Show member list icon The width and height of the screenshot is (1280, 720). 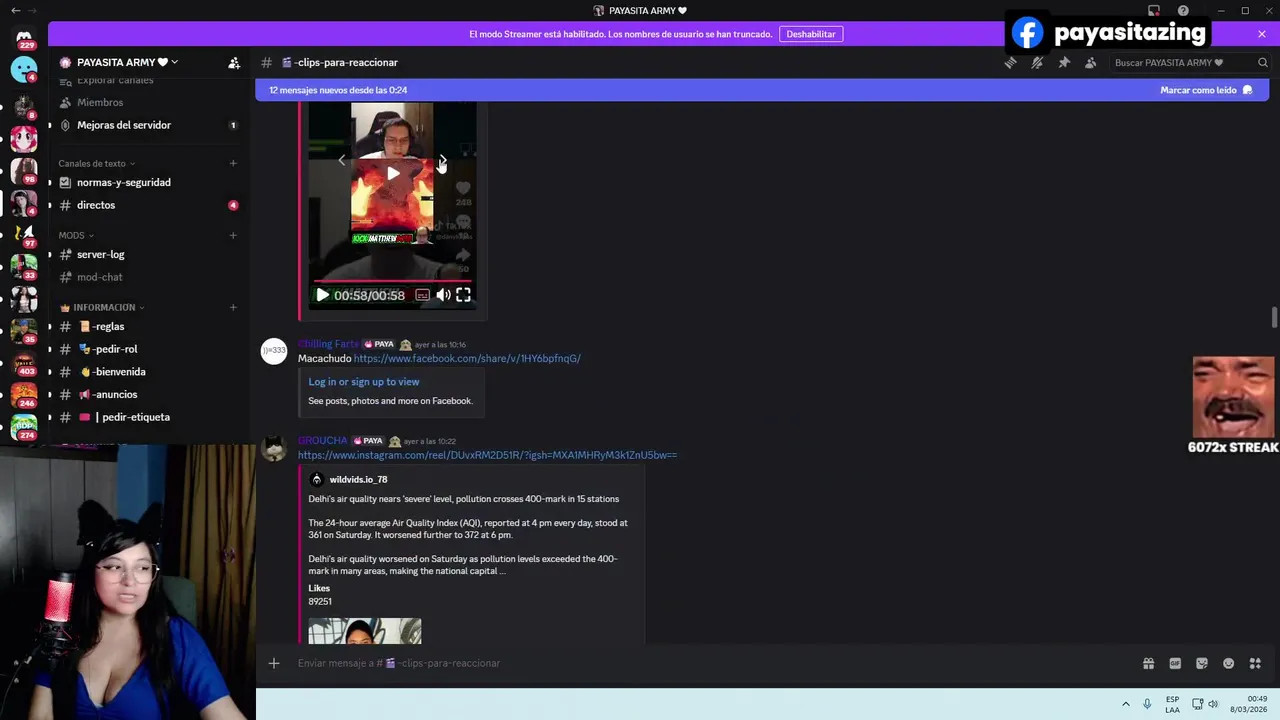pyautogui.click(x=1090, y=62)
